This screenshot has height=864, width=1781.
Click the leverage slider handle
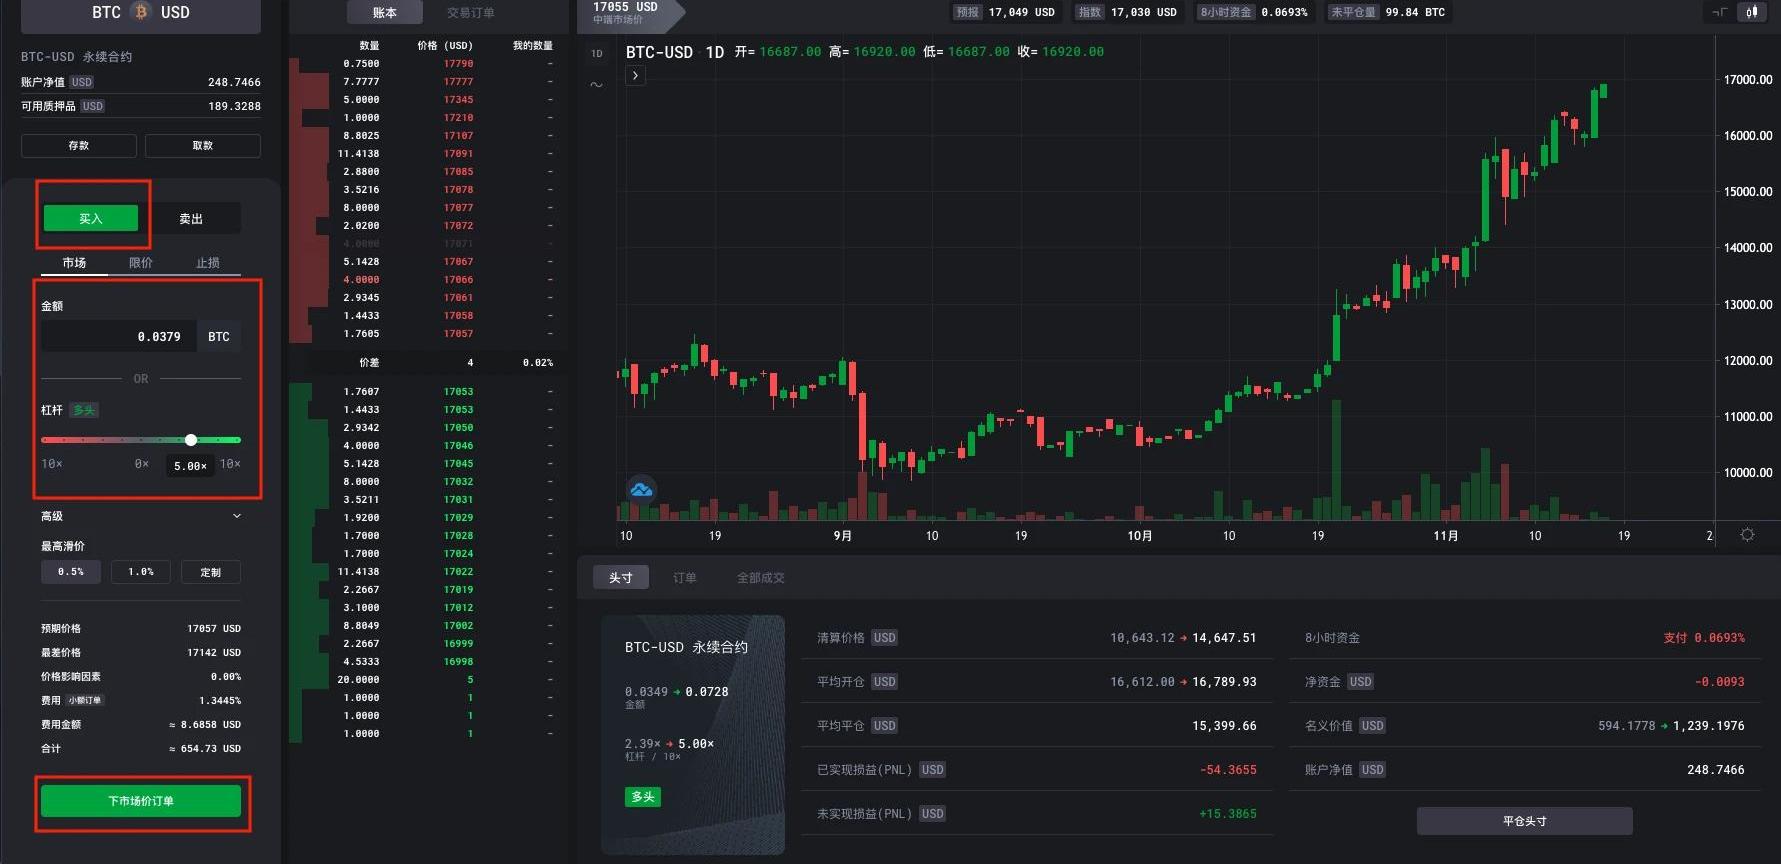(191, 440)
